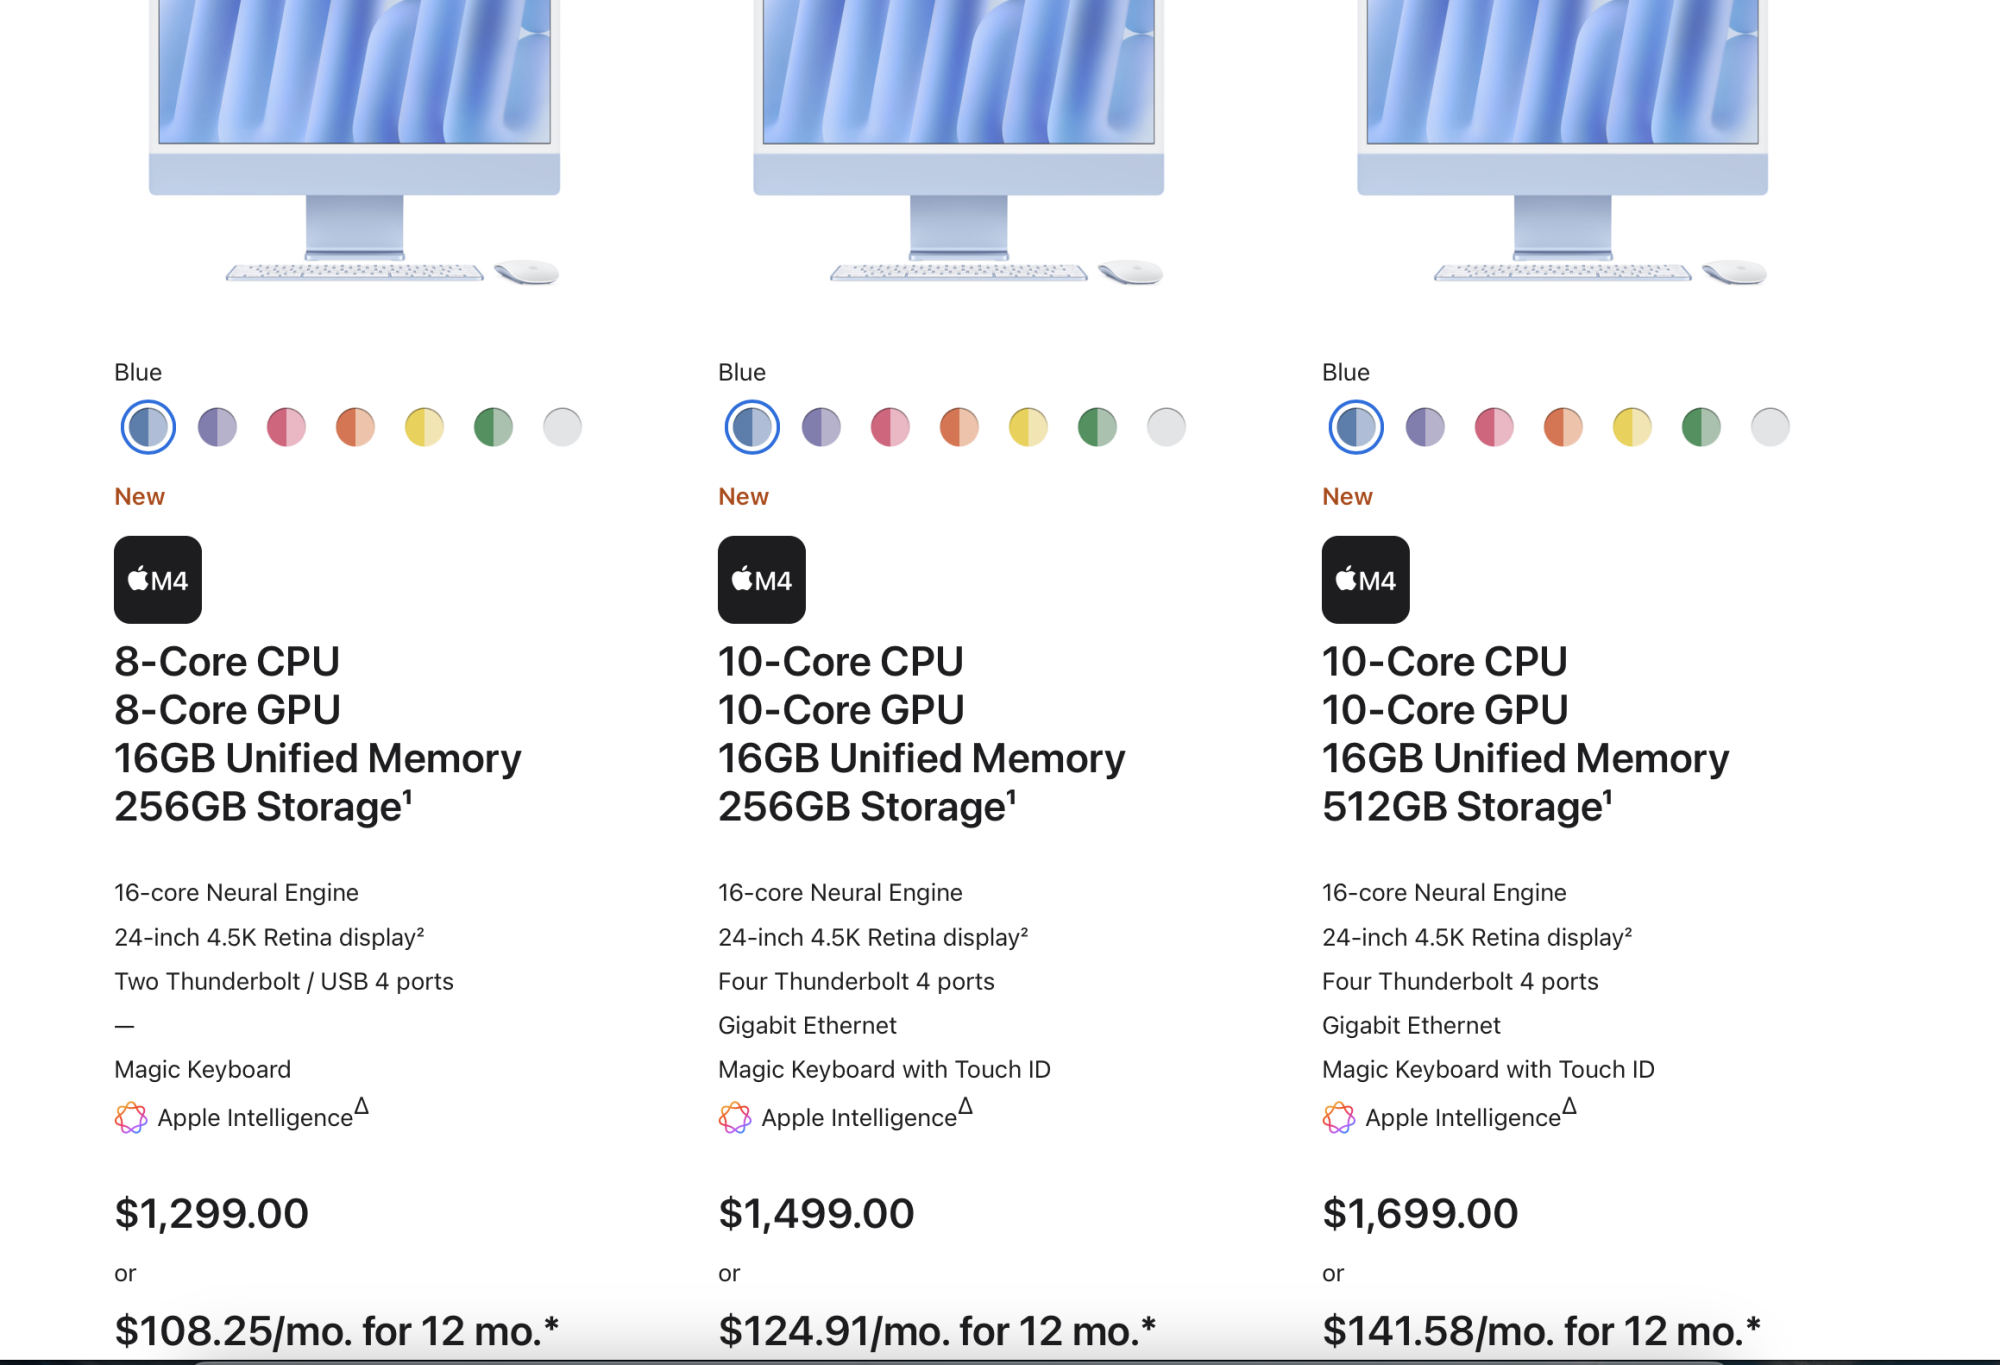
Task: Click the first iMac product image
Action: (354, 143)
